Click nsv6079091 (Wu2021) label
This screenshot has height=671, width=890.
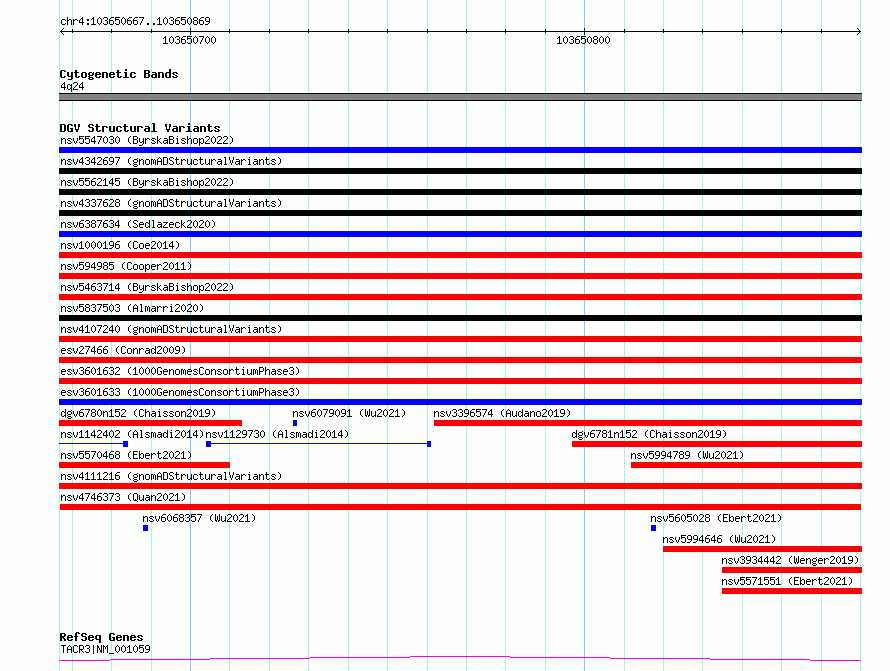coord(349,413)
